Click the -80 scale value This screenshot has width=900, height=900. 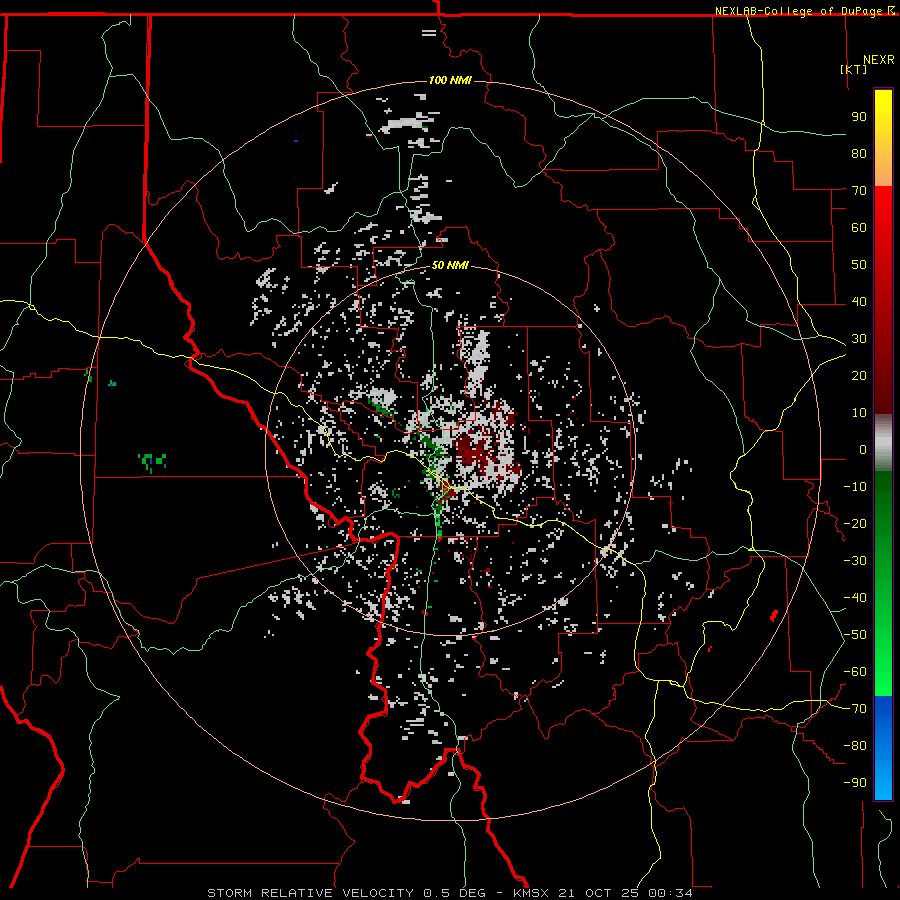pyautogui.click(x=855, y=746)
